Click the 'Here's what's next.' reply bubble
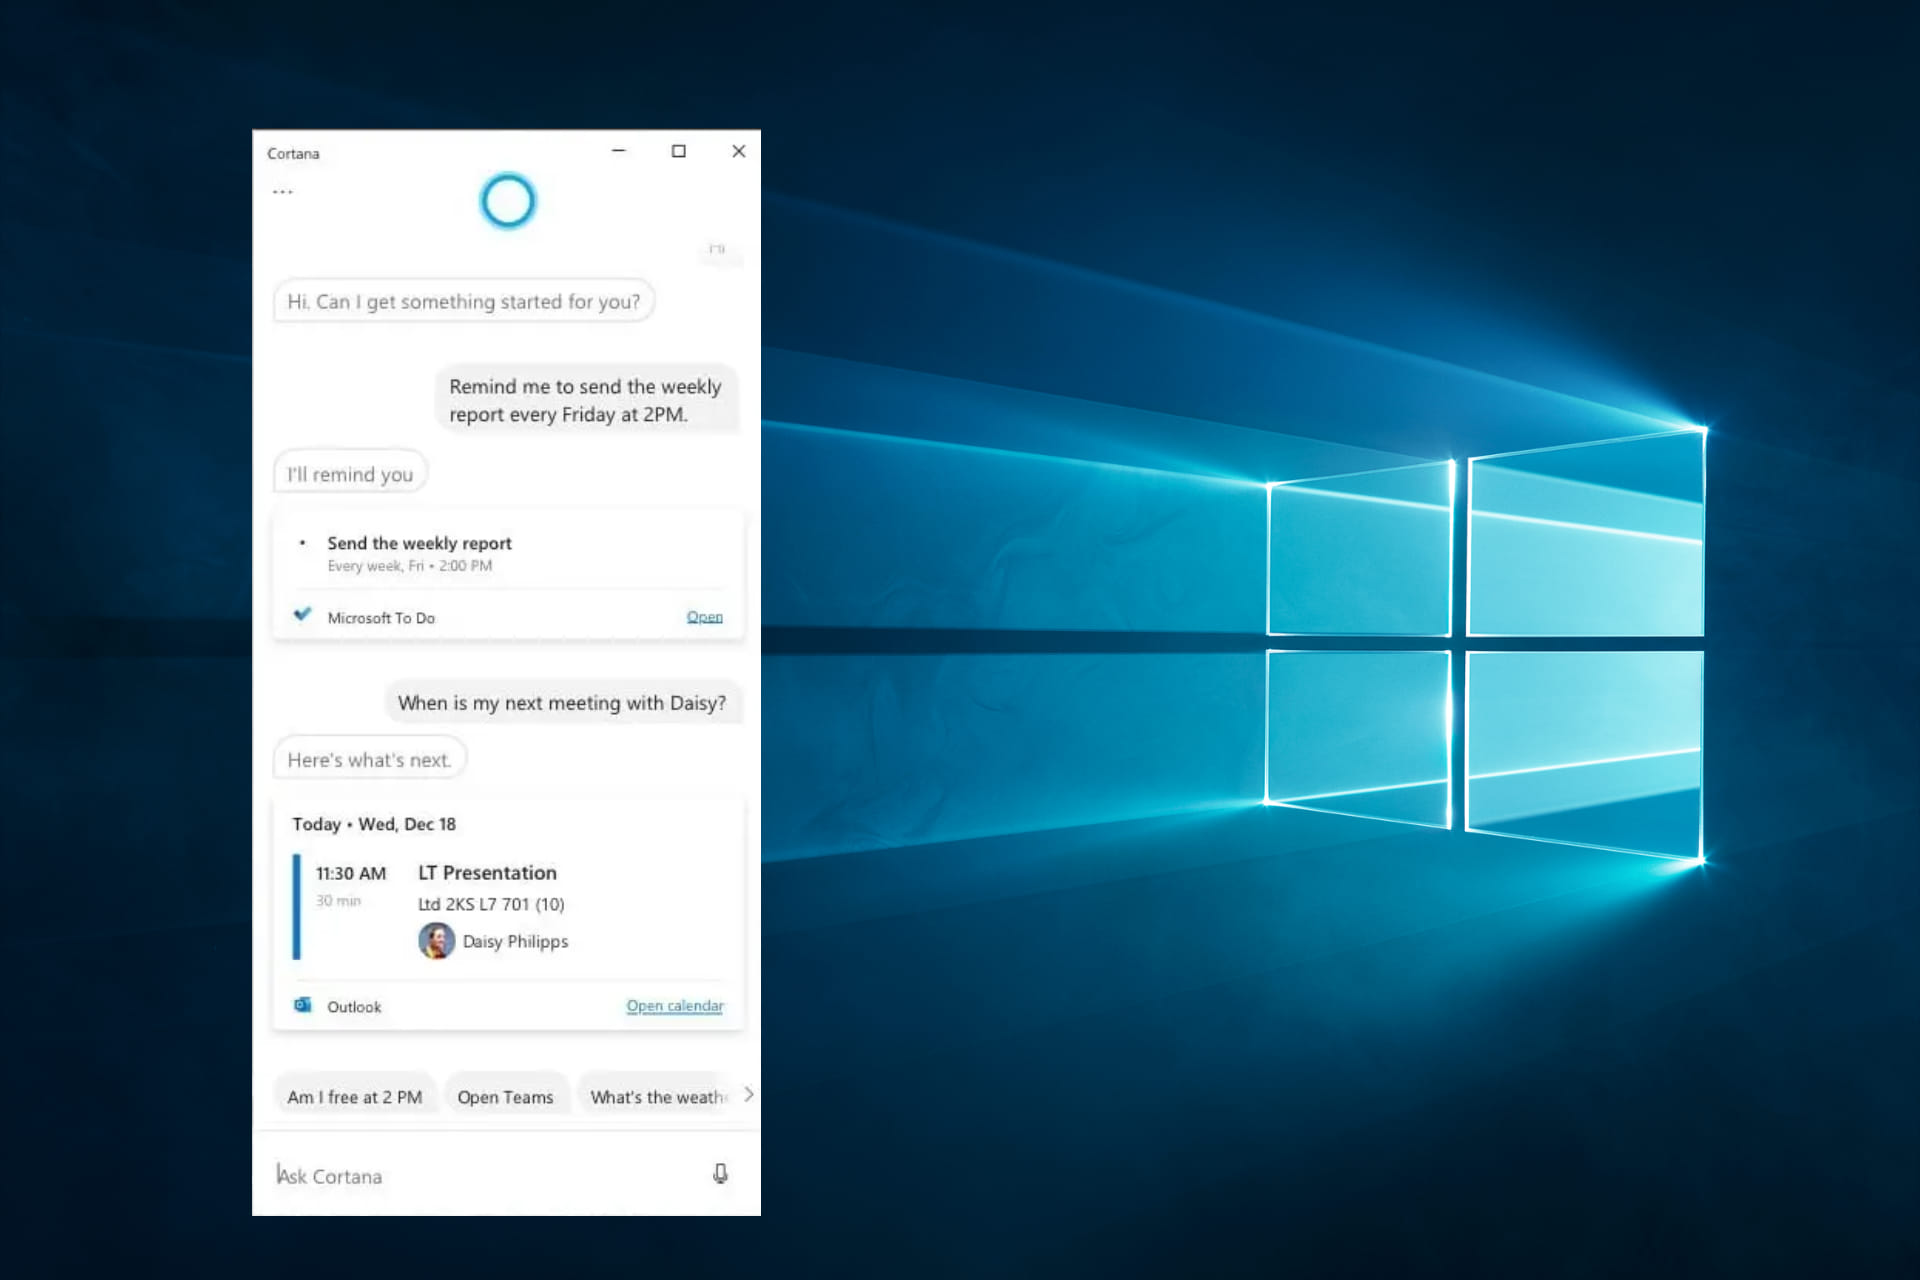The image size is (1920, 1280). click(x=370, y=759)
